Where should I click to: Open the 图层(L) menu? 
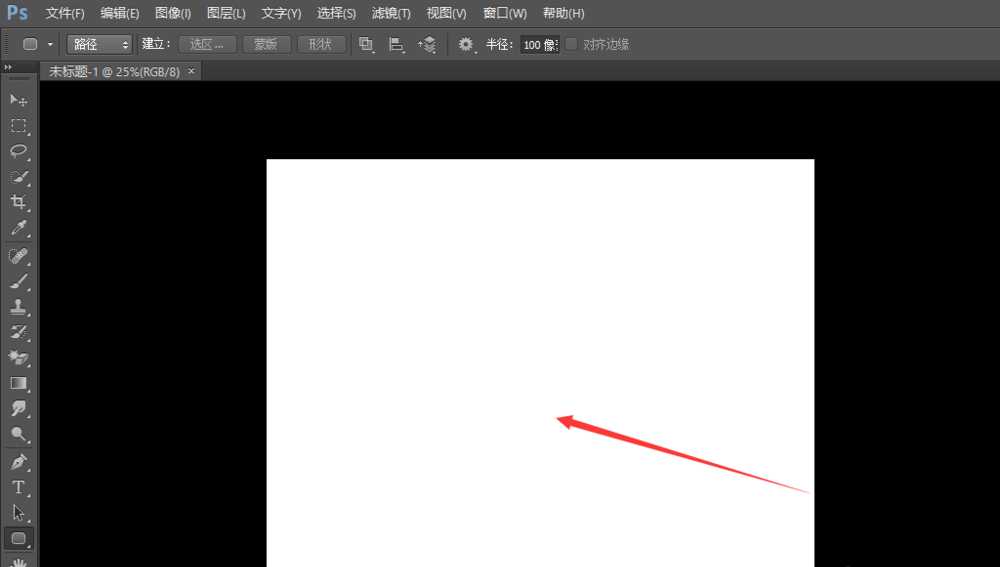click(226, 13)
